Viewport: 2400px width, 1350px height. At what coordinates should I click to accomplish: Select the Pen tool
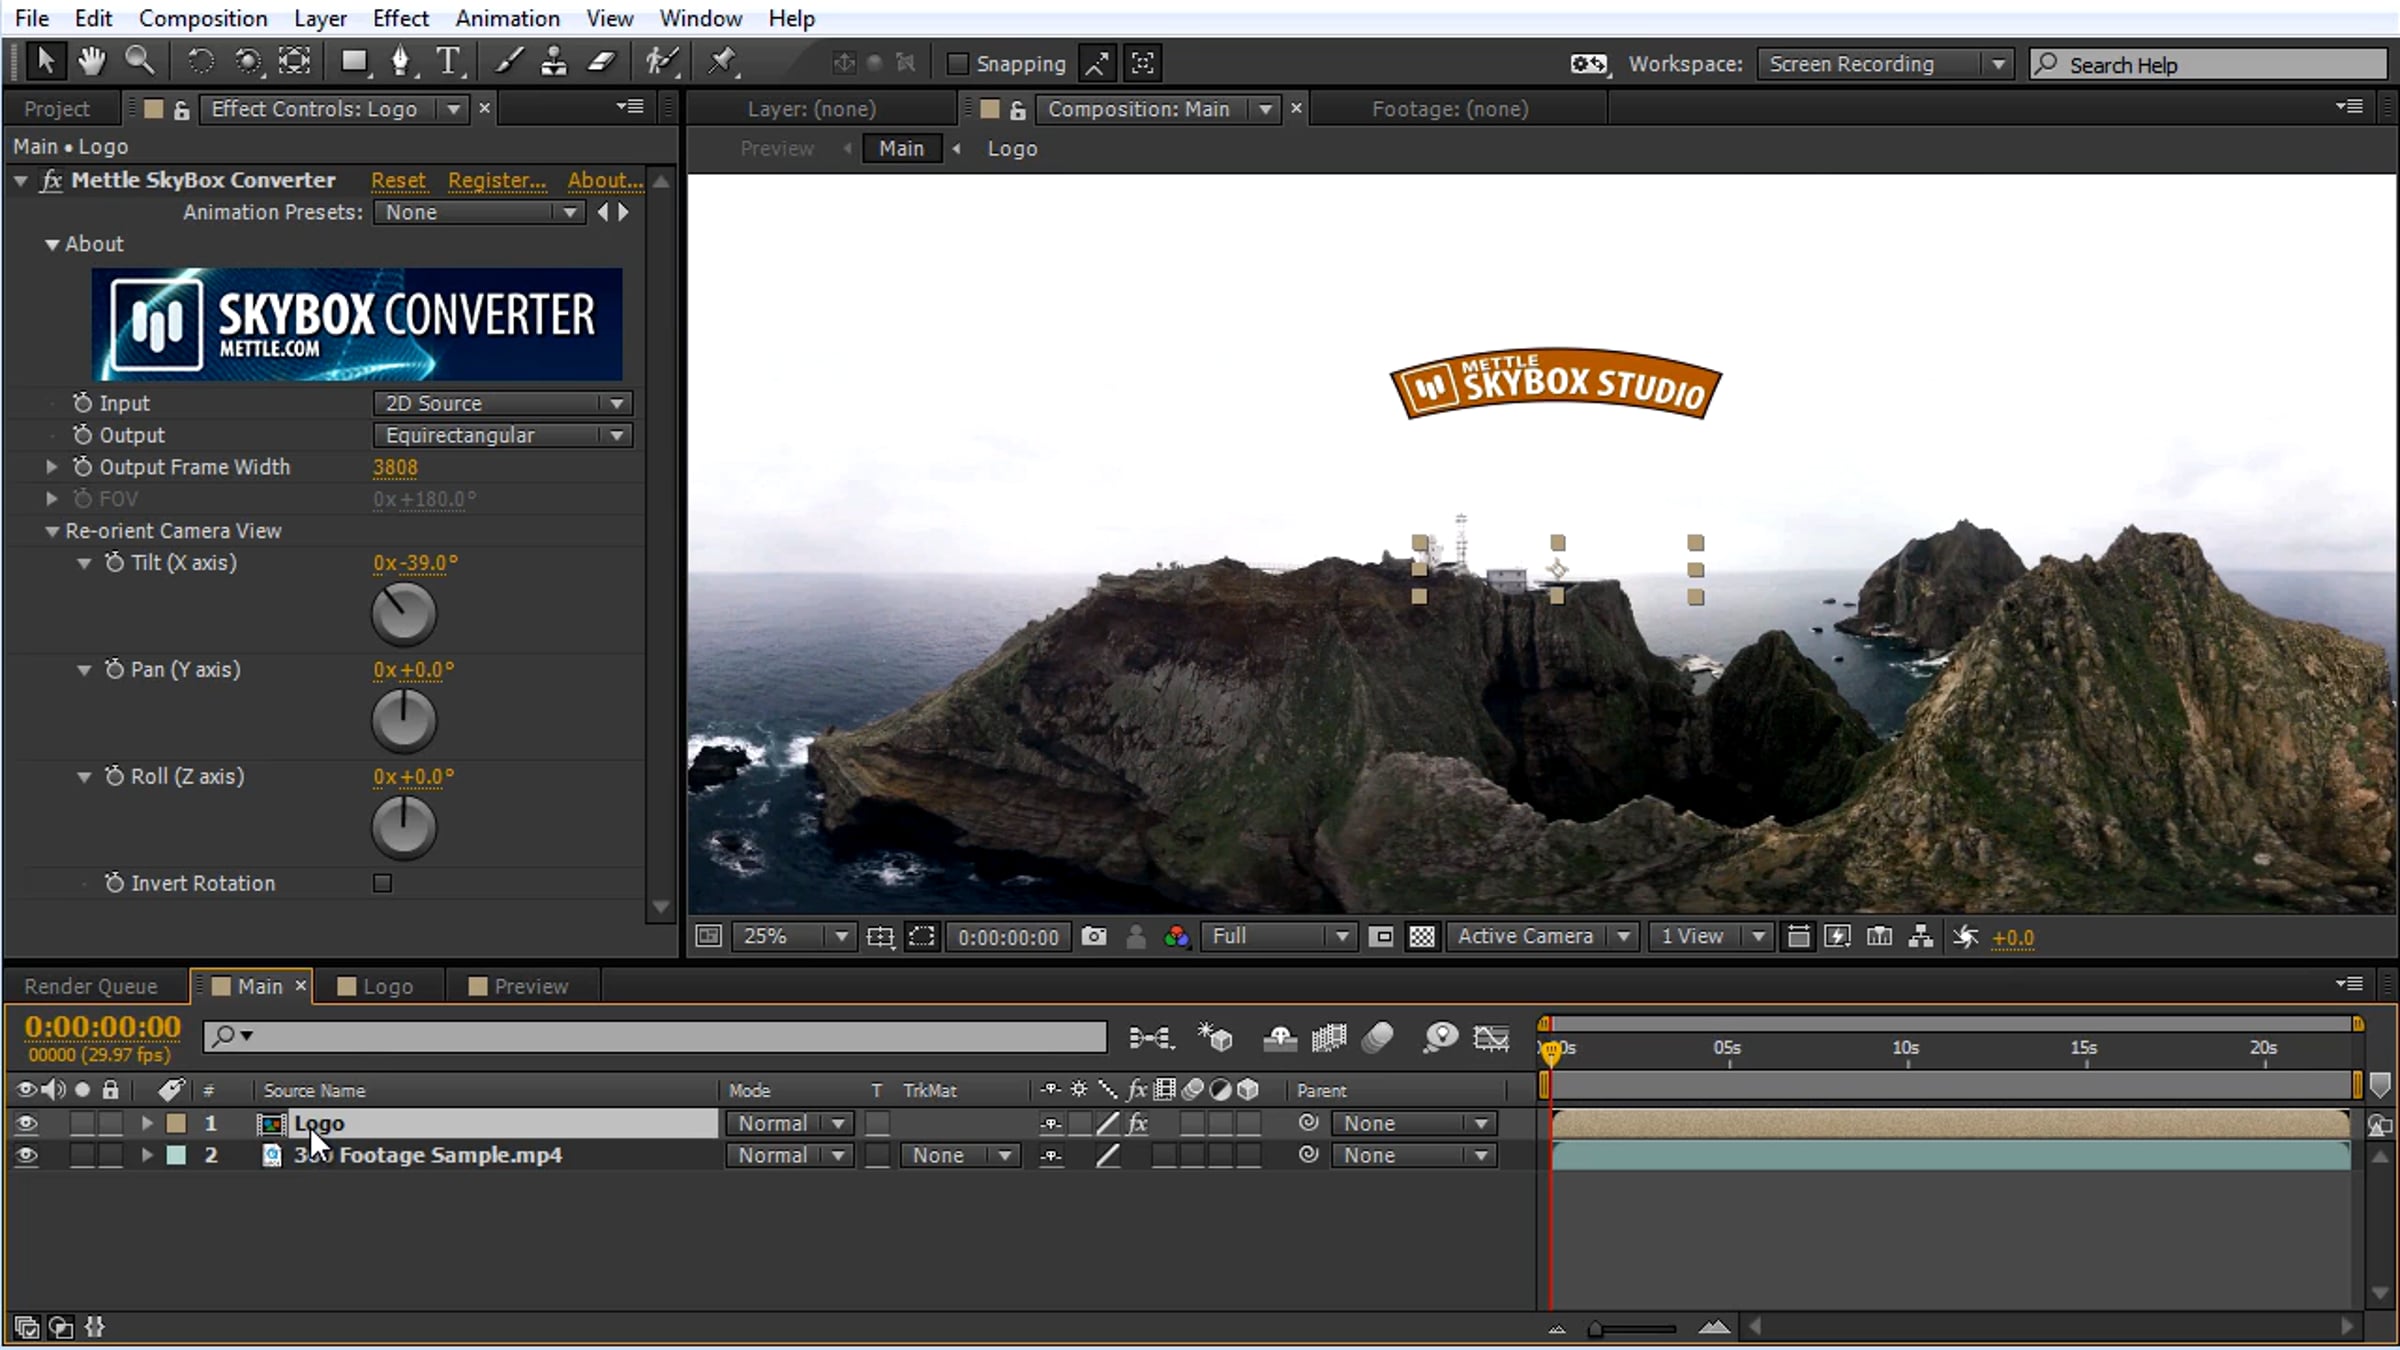pos(401,62)
